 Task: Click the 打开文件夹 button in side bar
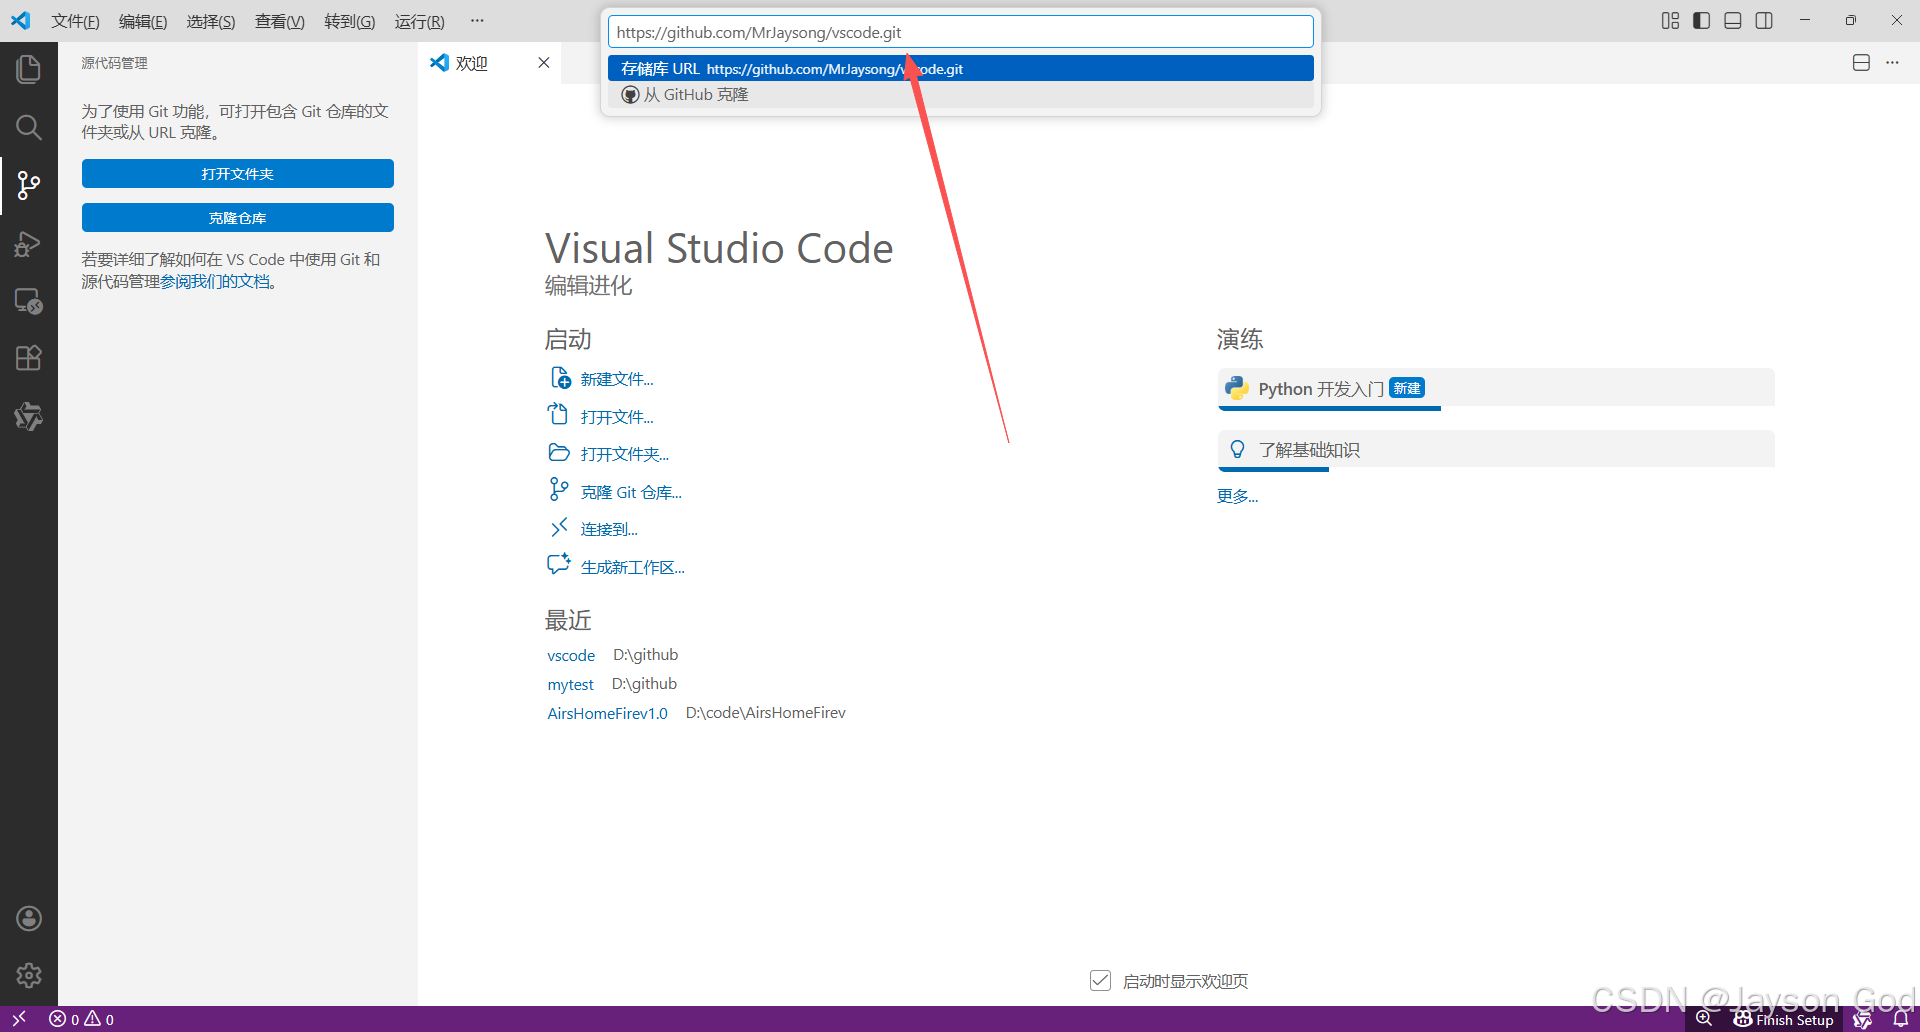click(x=238, y=174)
